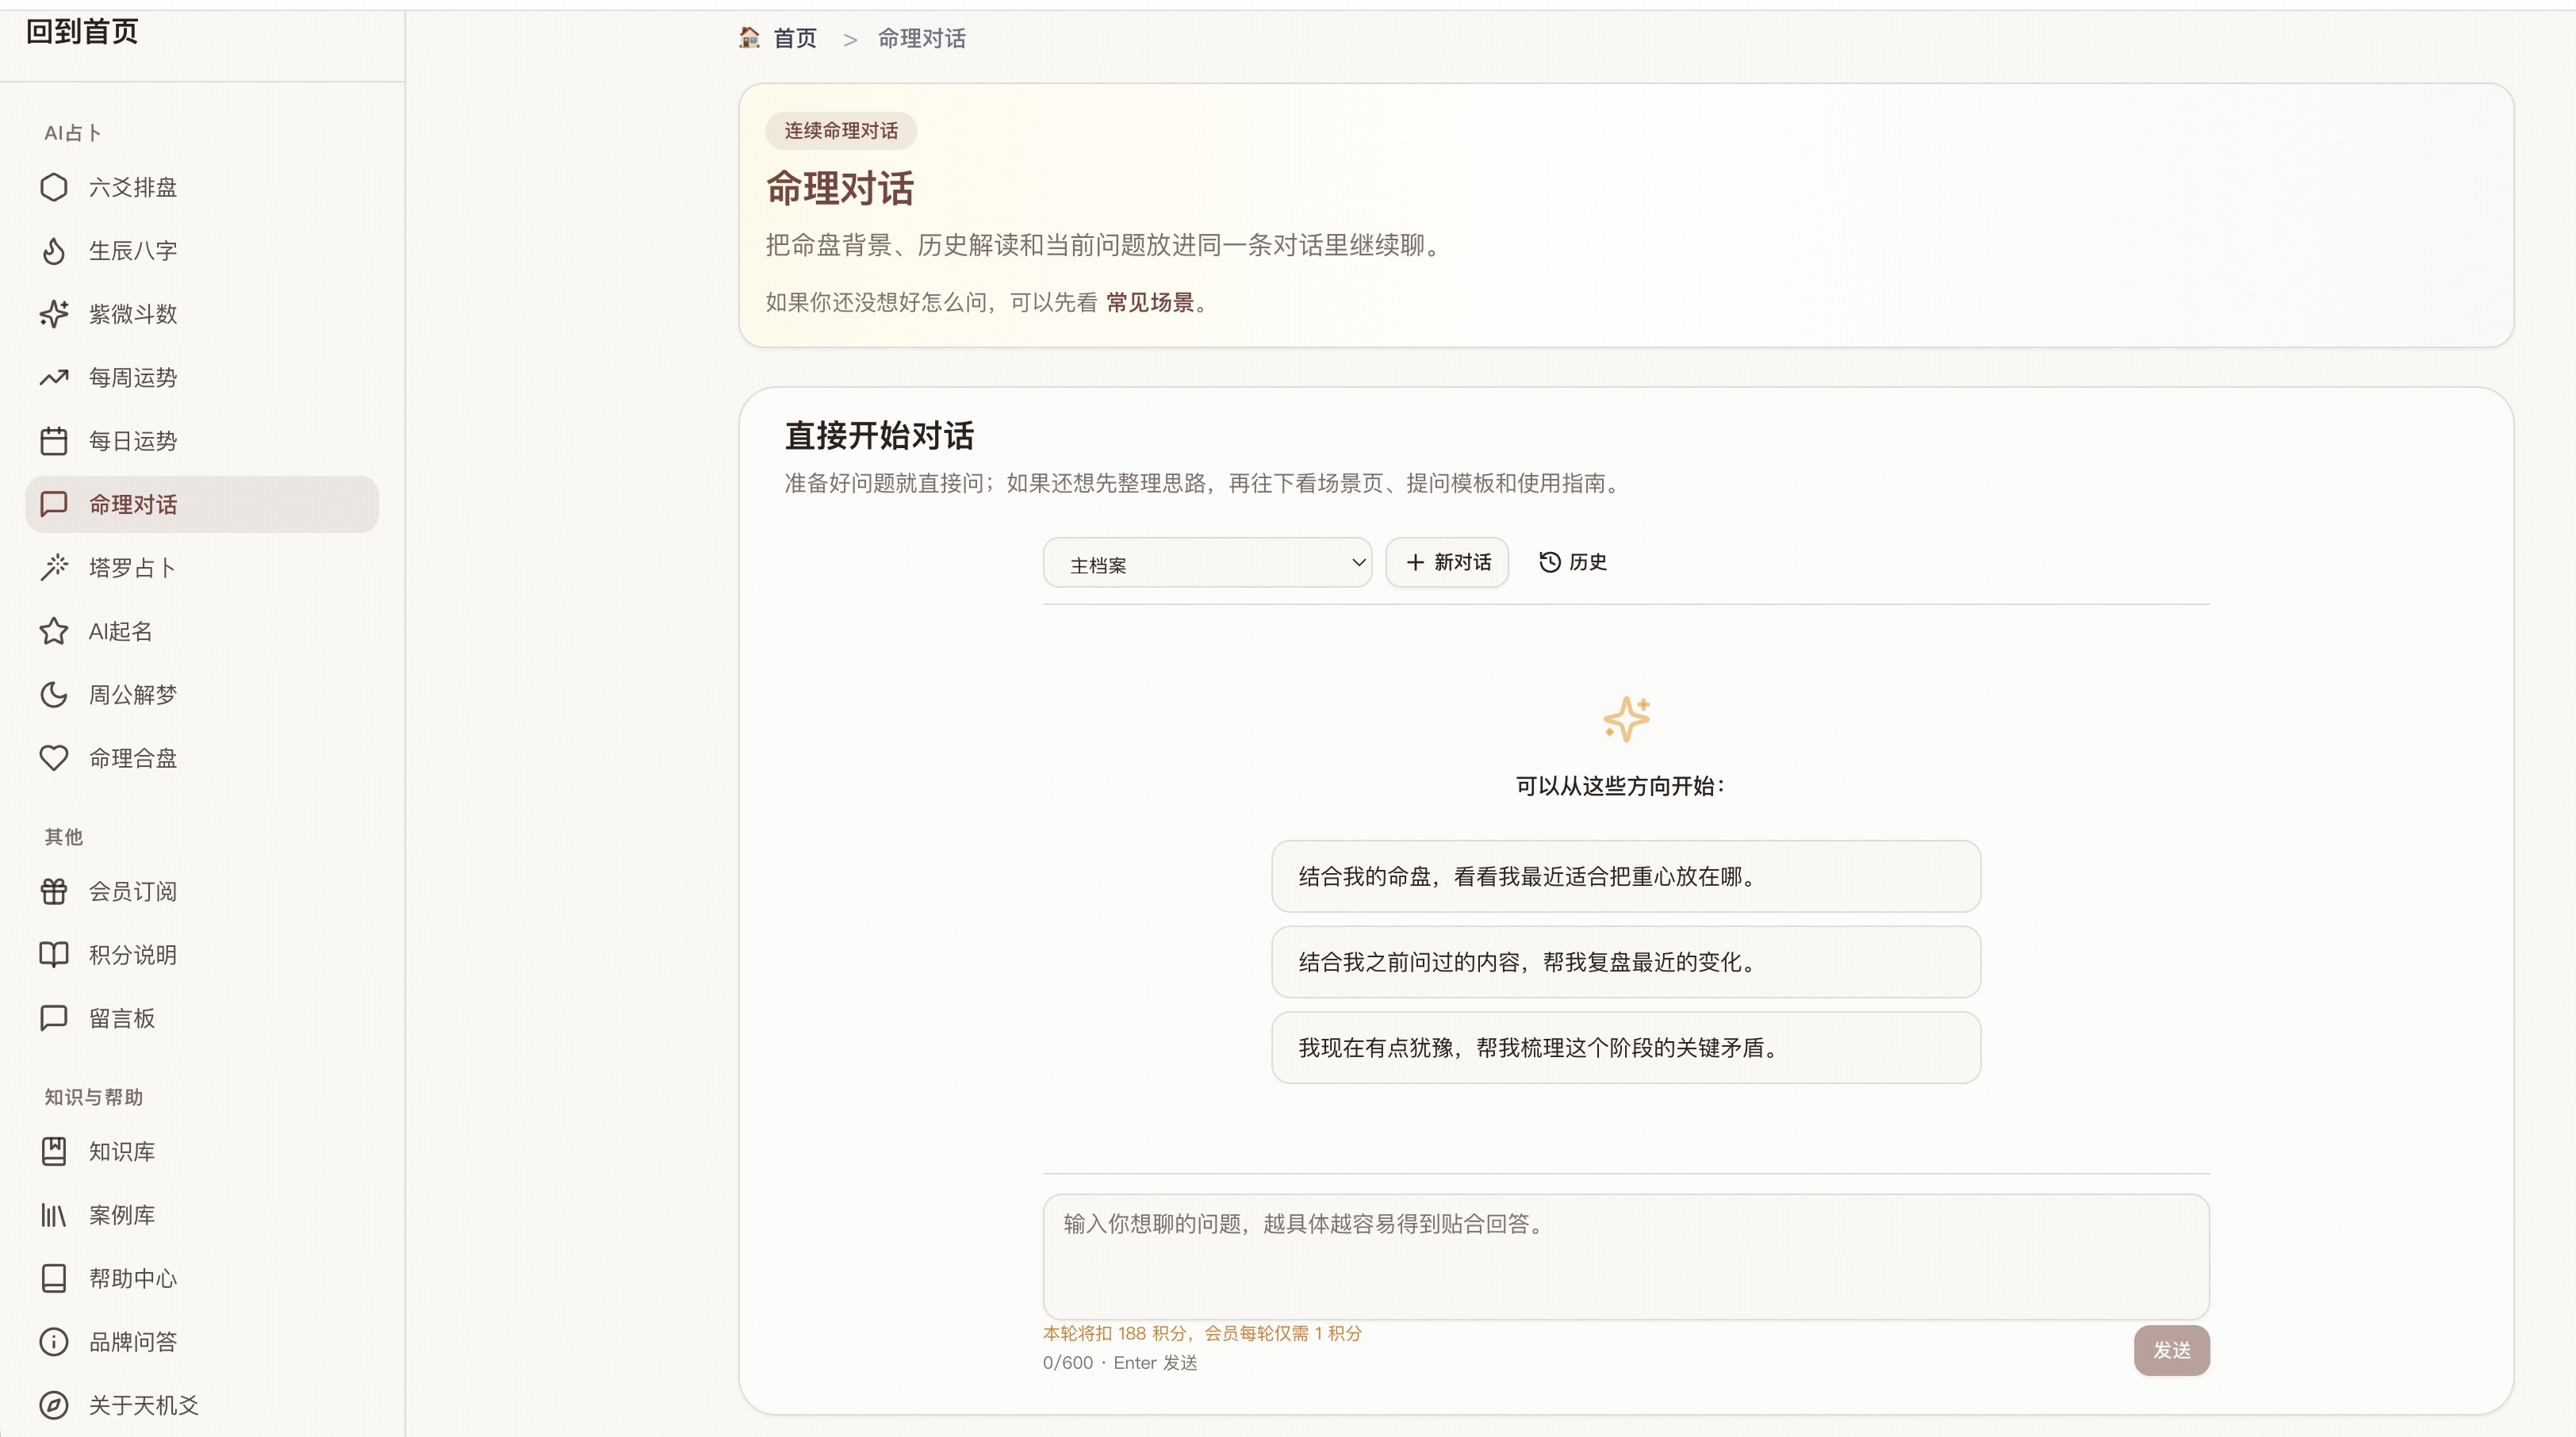This screenshot has width=2576, height=1437.
Task: Start a 新对话 with plus button
Action: tap(1447, 562)
